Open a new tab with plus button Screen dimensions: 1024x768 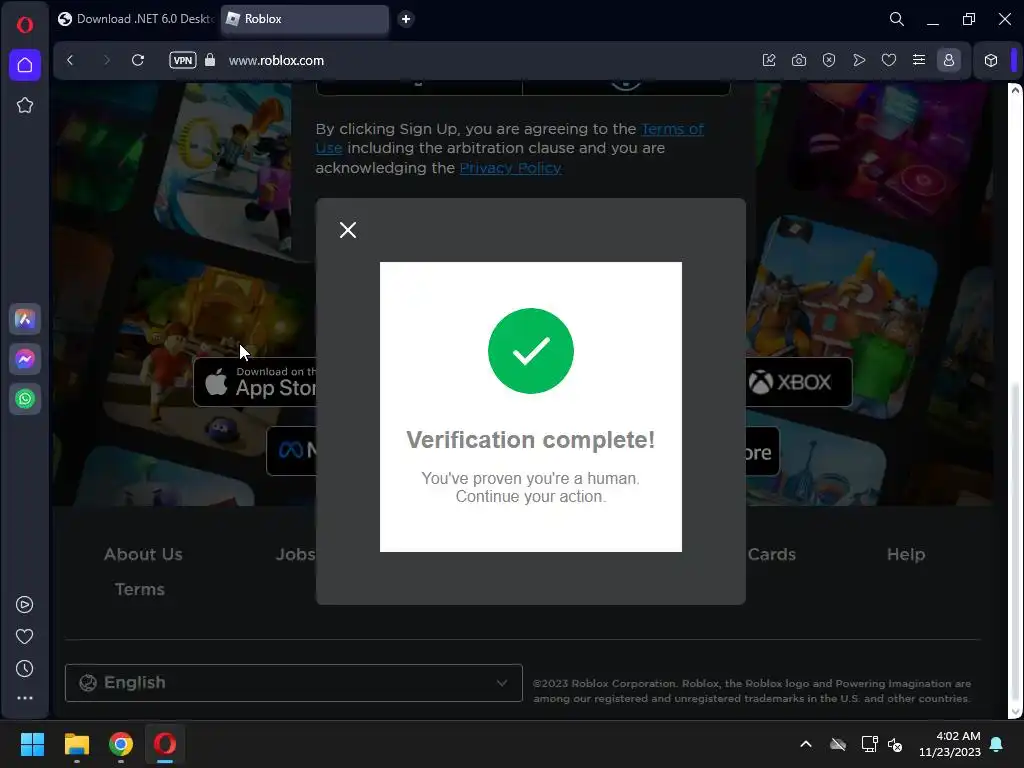coord(406,19)
